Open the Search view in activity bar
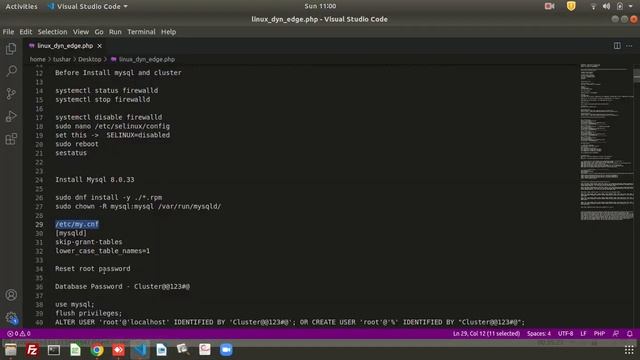 [11, 71]
